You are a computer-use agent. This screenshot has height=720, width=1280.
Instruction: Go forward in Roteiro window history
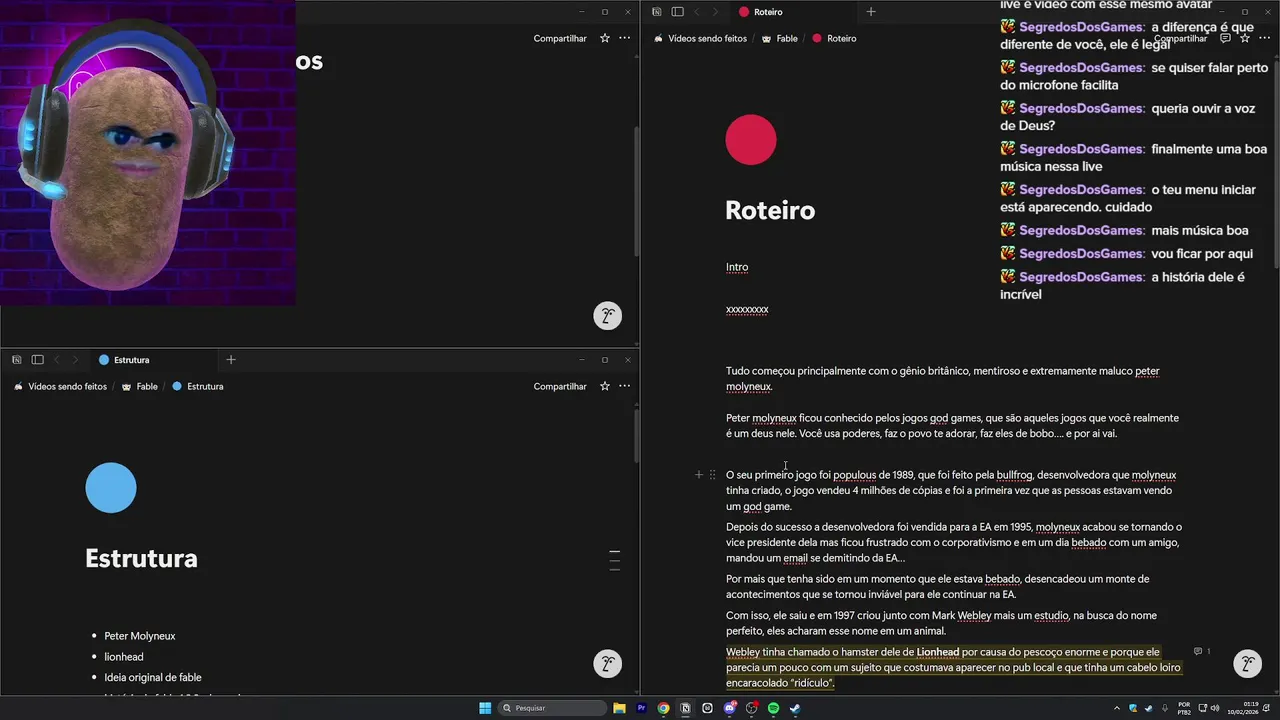pos(715,12)
